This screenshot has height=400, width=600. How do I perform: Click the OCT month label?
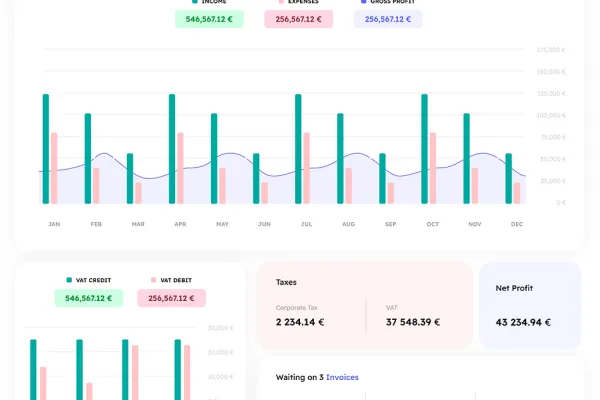pyautogui.click(x=433, y=224)
